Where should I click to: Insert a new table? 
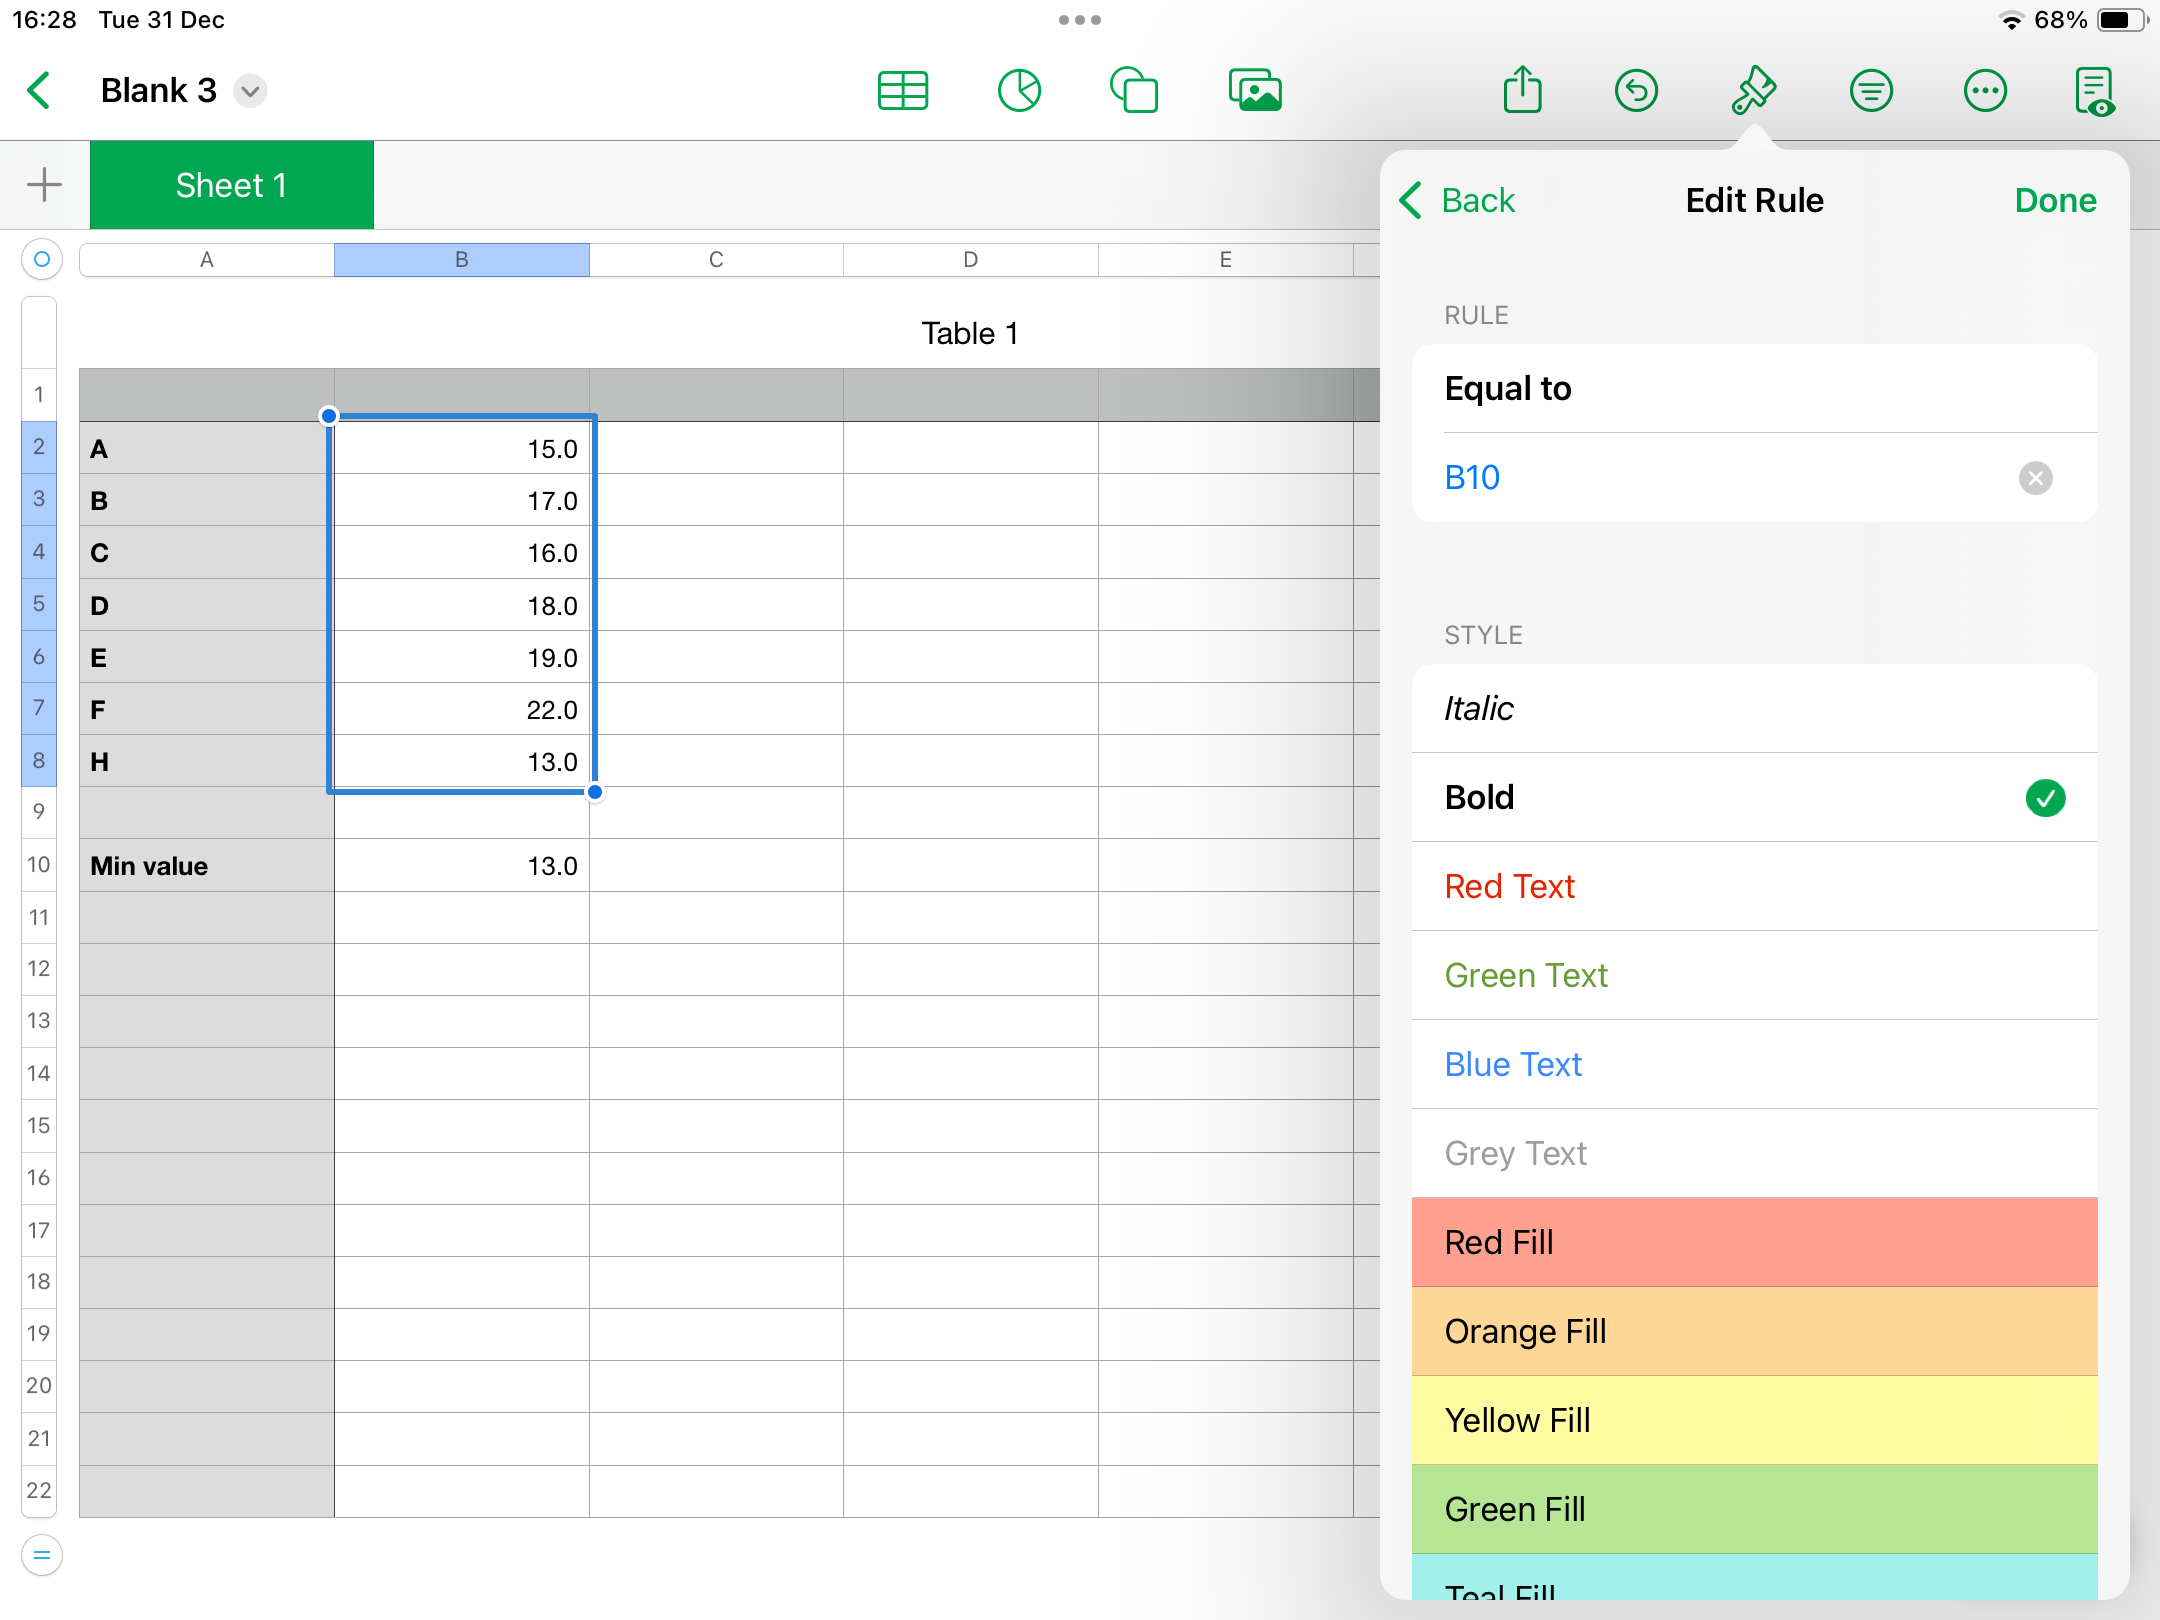(903, 90)
